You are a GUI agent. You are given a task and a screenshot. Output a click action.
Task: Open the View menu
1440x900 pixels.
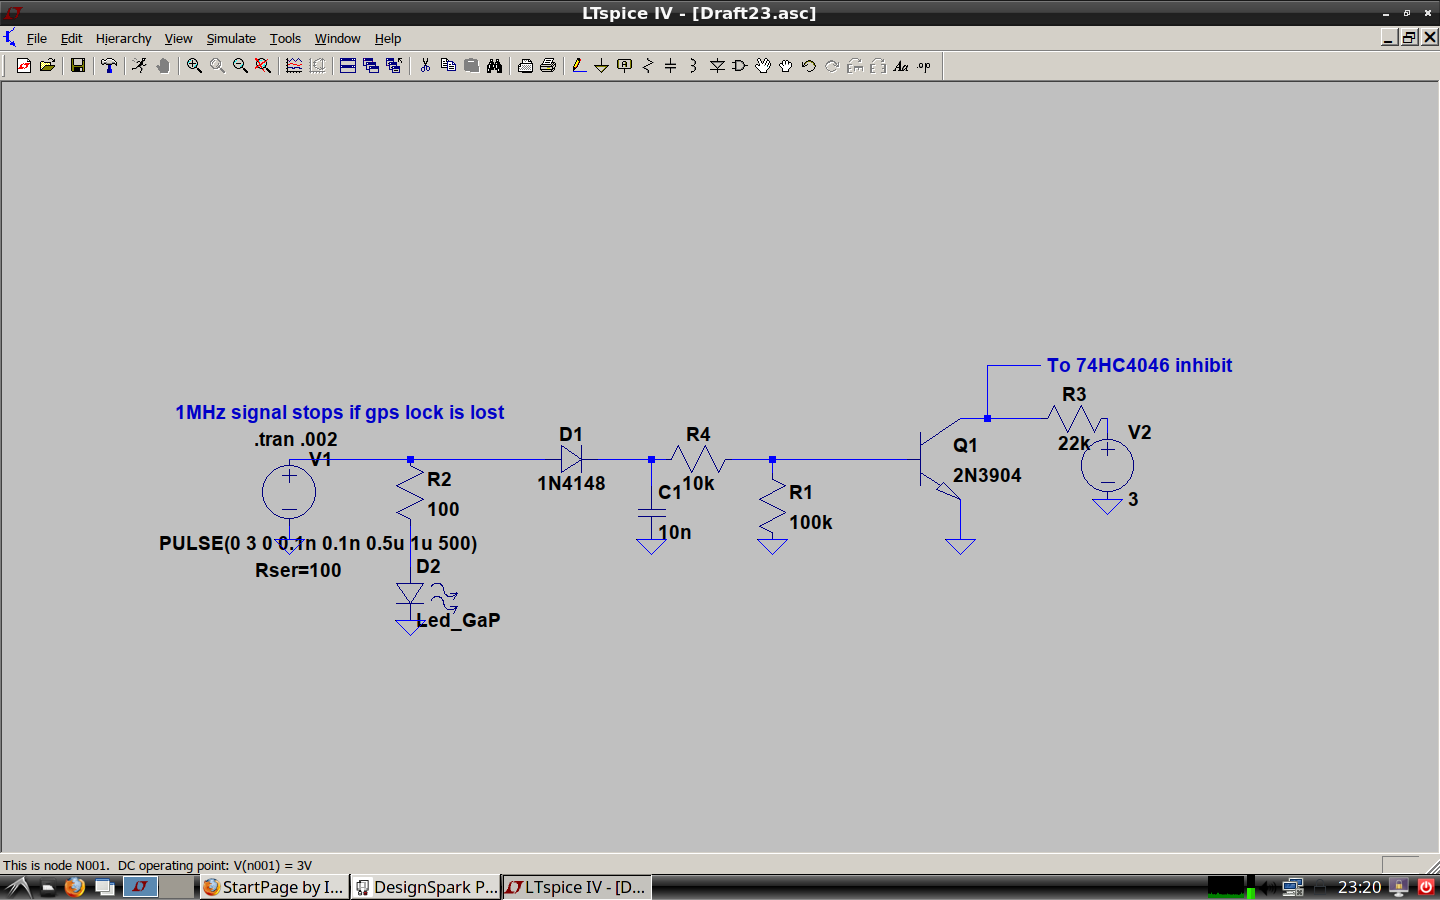[178, 38]
